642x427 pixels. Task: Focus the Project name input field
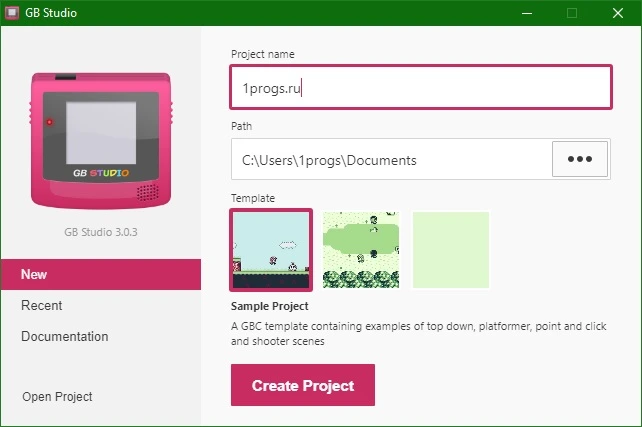tap(421, 87)
